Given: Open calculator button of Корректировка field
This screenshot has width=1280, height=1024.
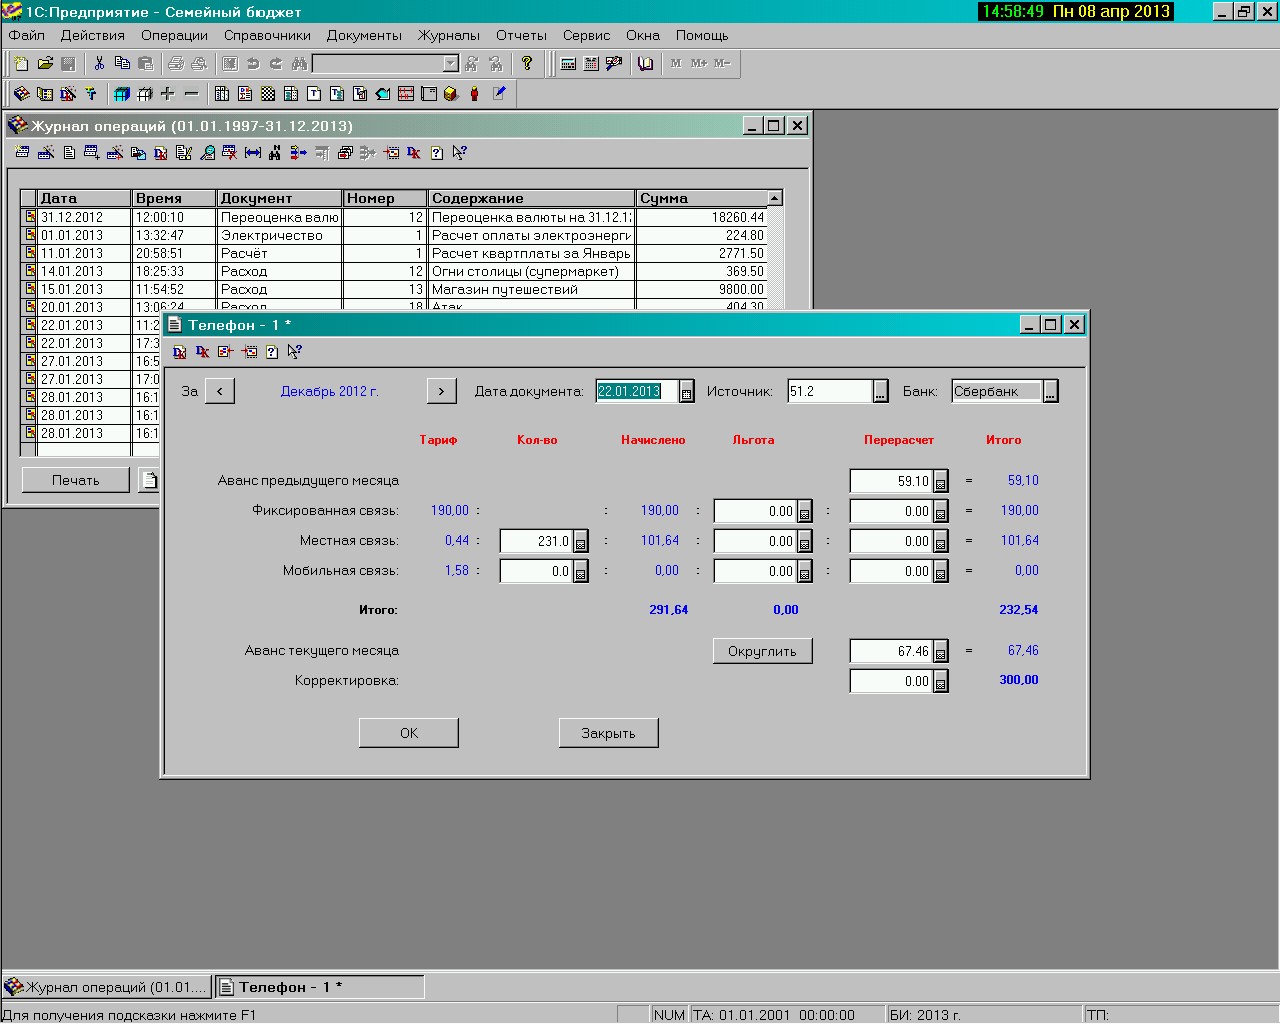Looking at the screenshot, I should coord(941,682).
